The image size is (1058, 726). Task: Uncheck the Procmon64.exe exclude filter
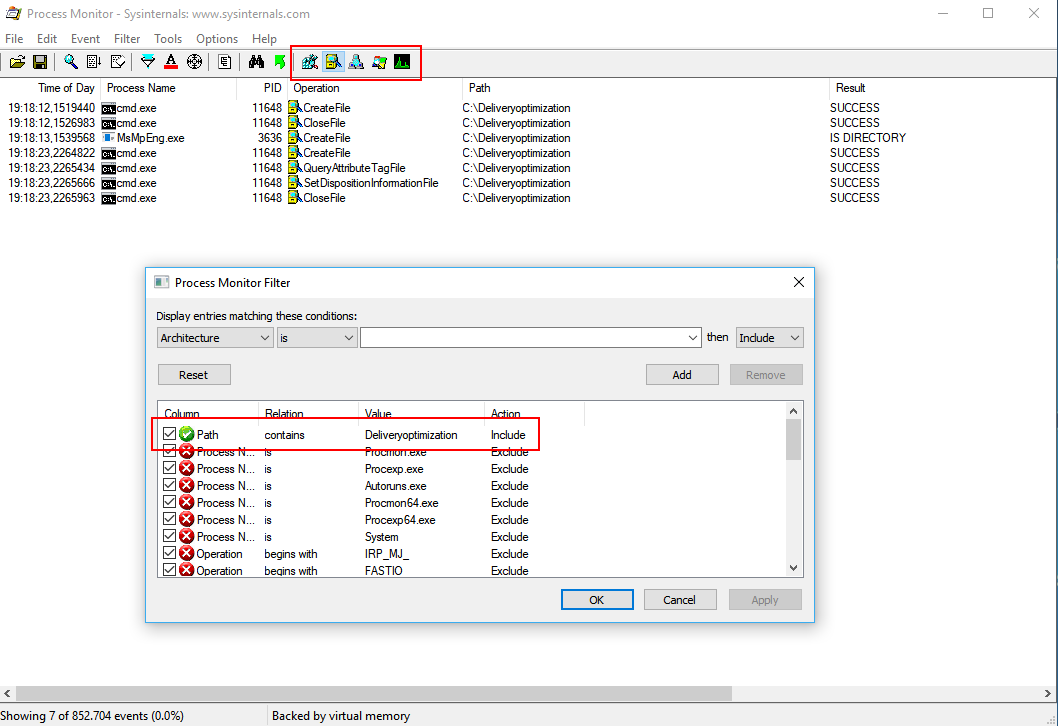169,502
